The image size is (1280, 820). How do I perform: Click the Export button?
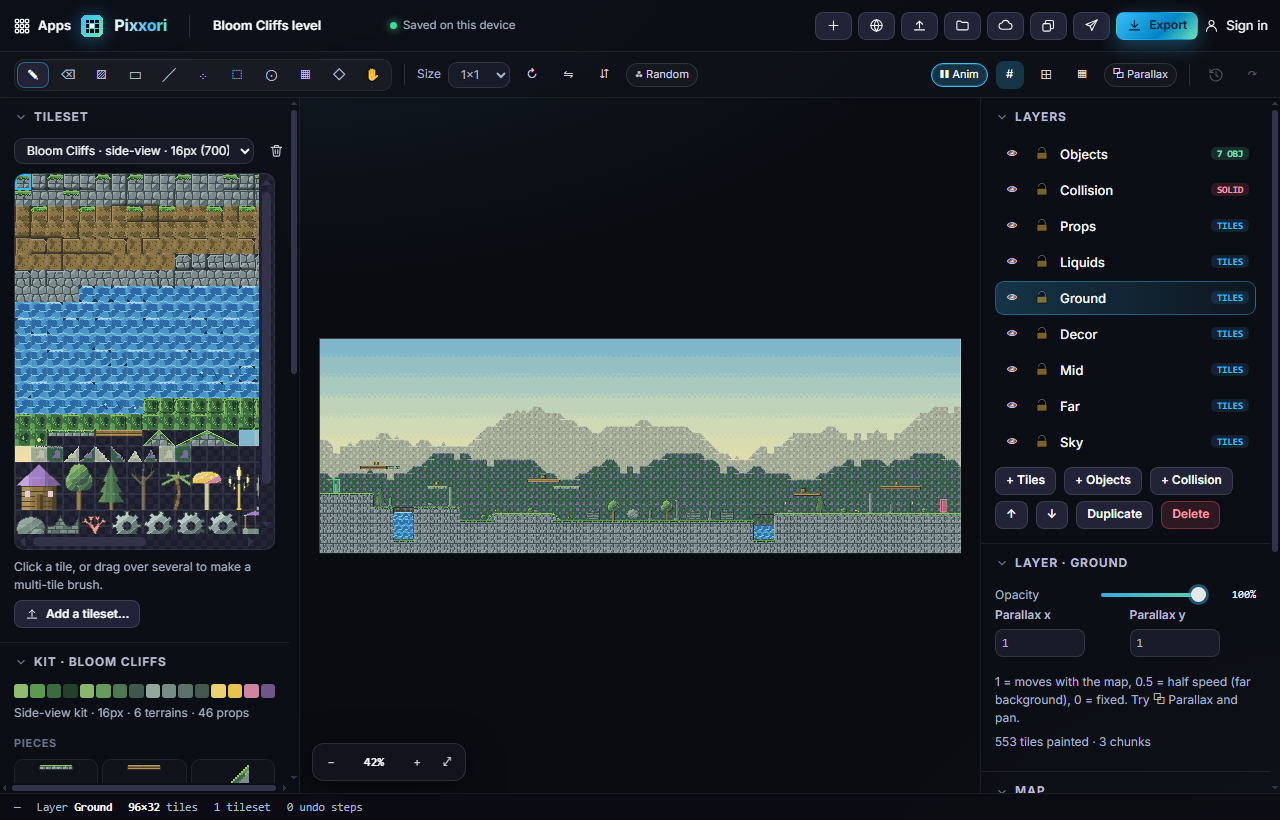(x=1157, y=26)
